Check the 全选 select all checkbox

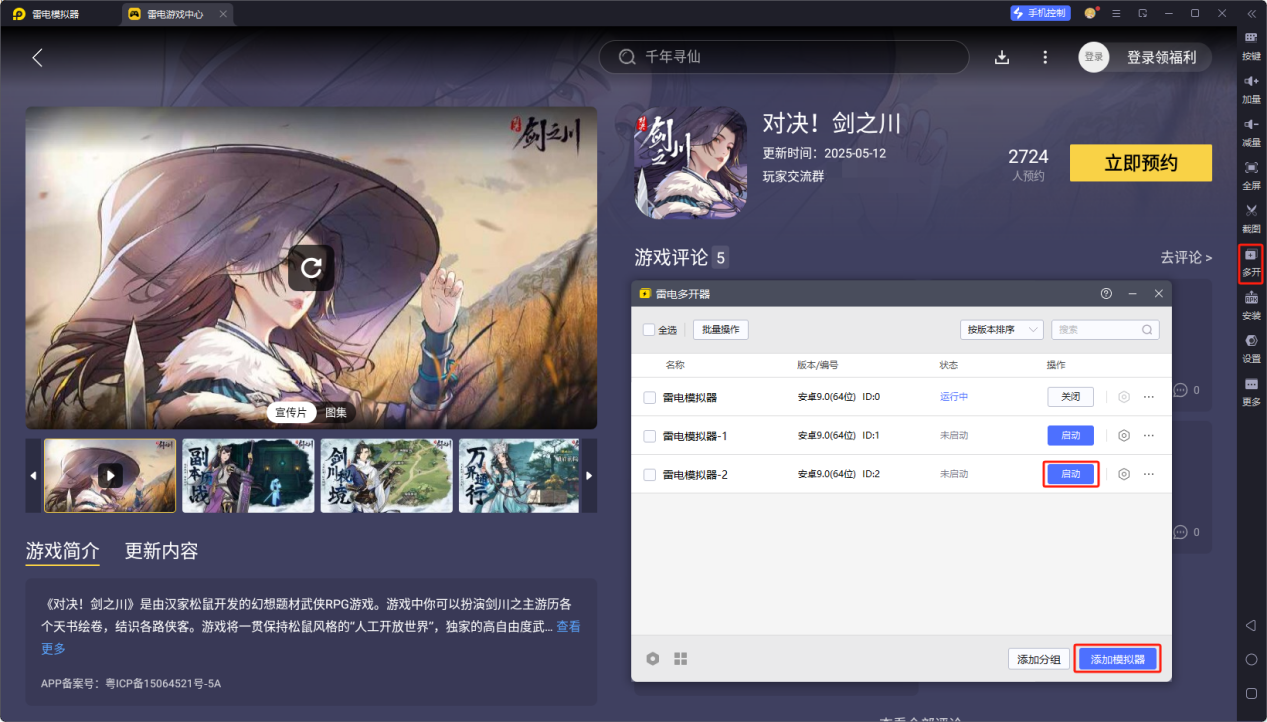649,330
